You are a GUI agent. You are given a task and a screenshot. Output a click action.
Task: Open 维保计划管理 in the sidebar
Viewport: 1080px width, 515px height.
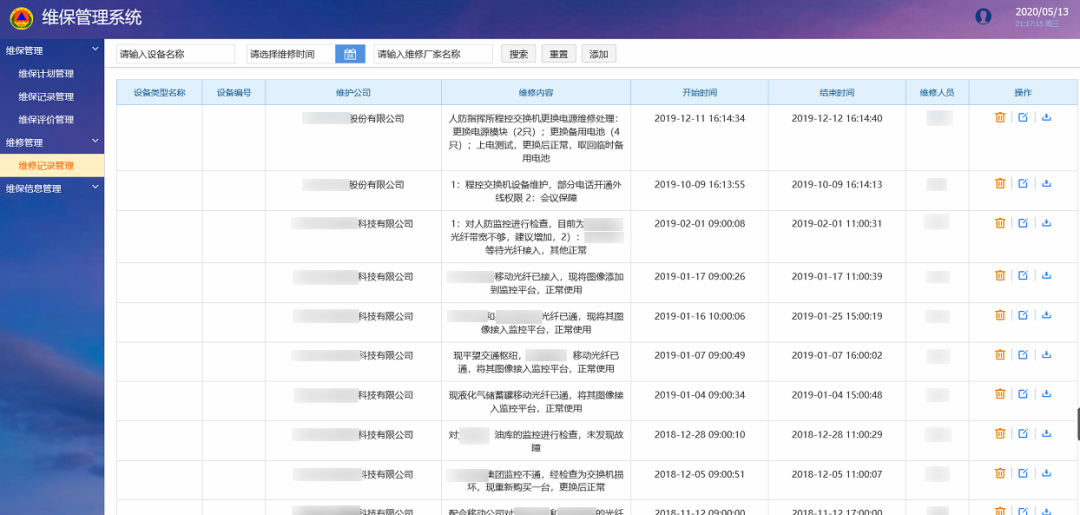(46, 74)
